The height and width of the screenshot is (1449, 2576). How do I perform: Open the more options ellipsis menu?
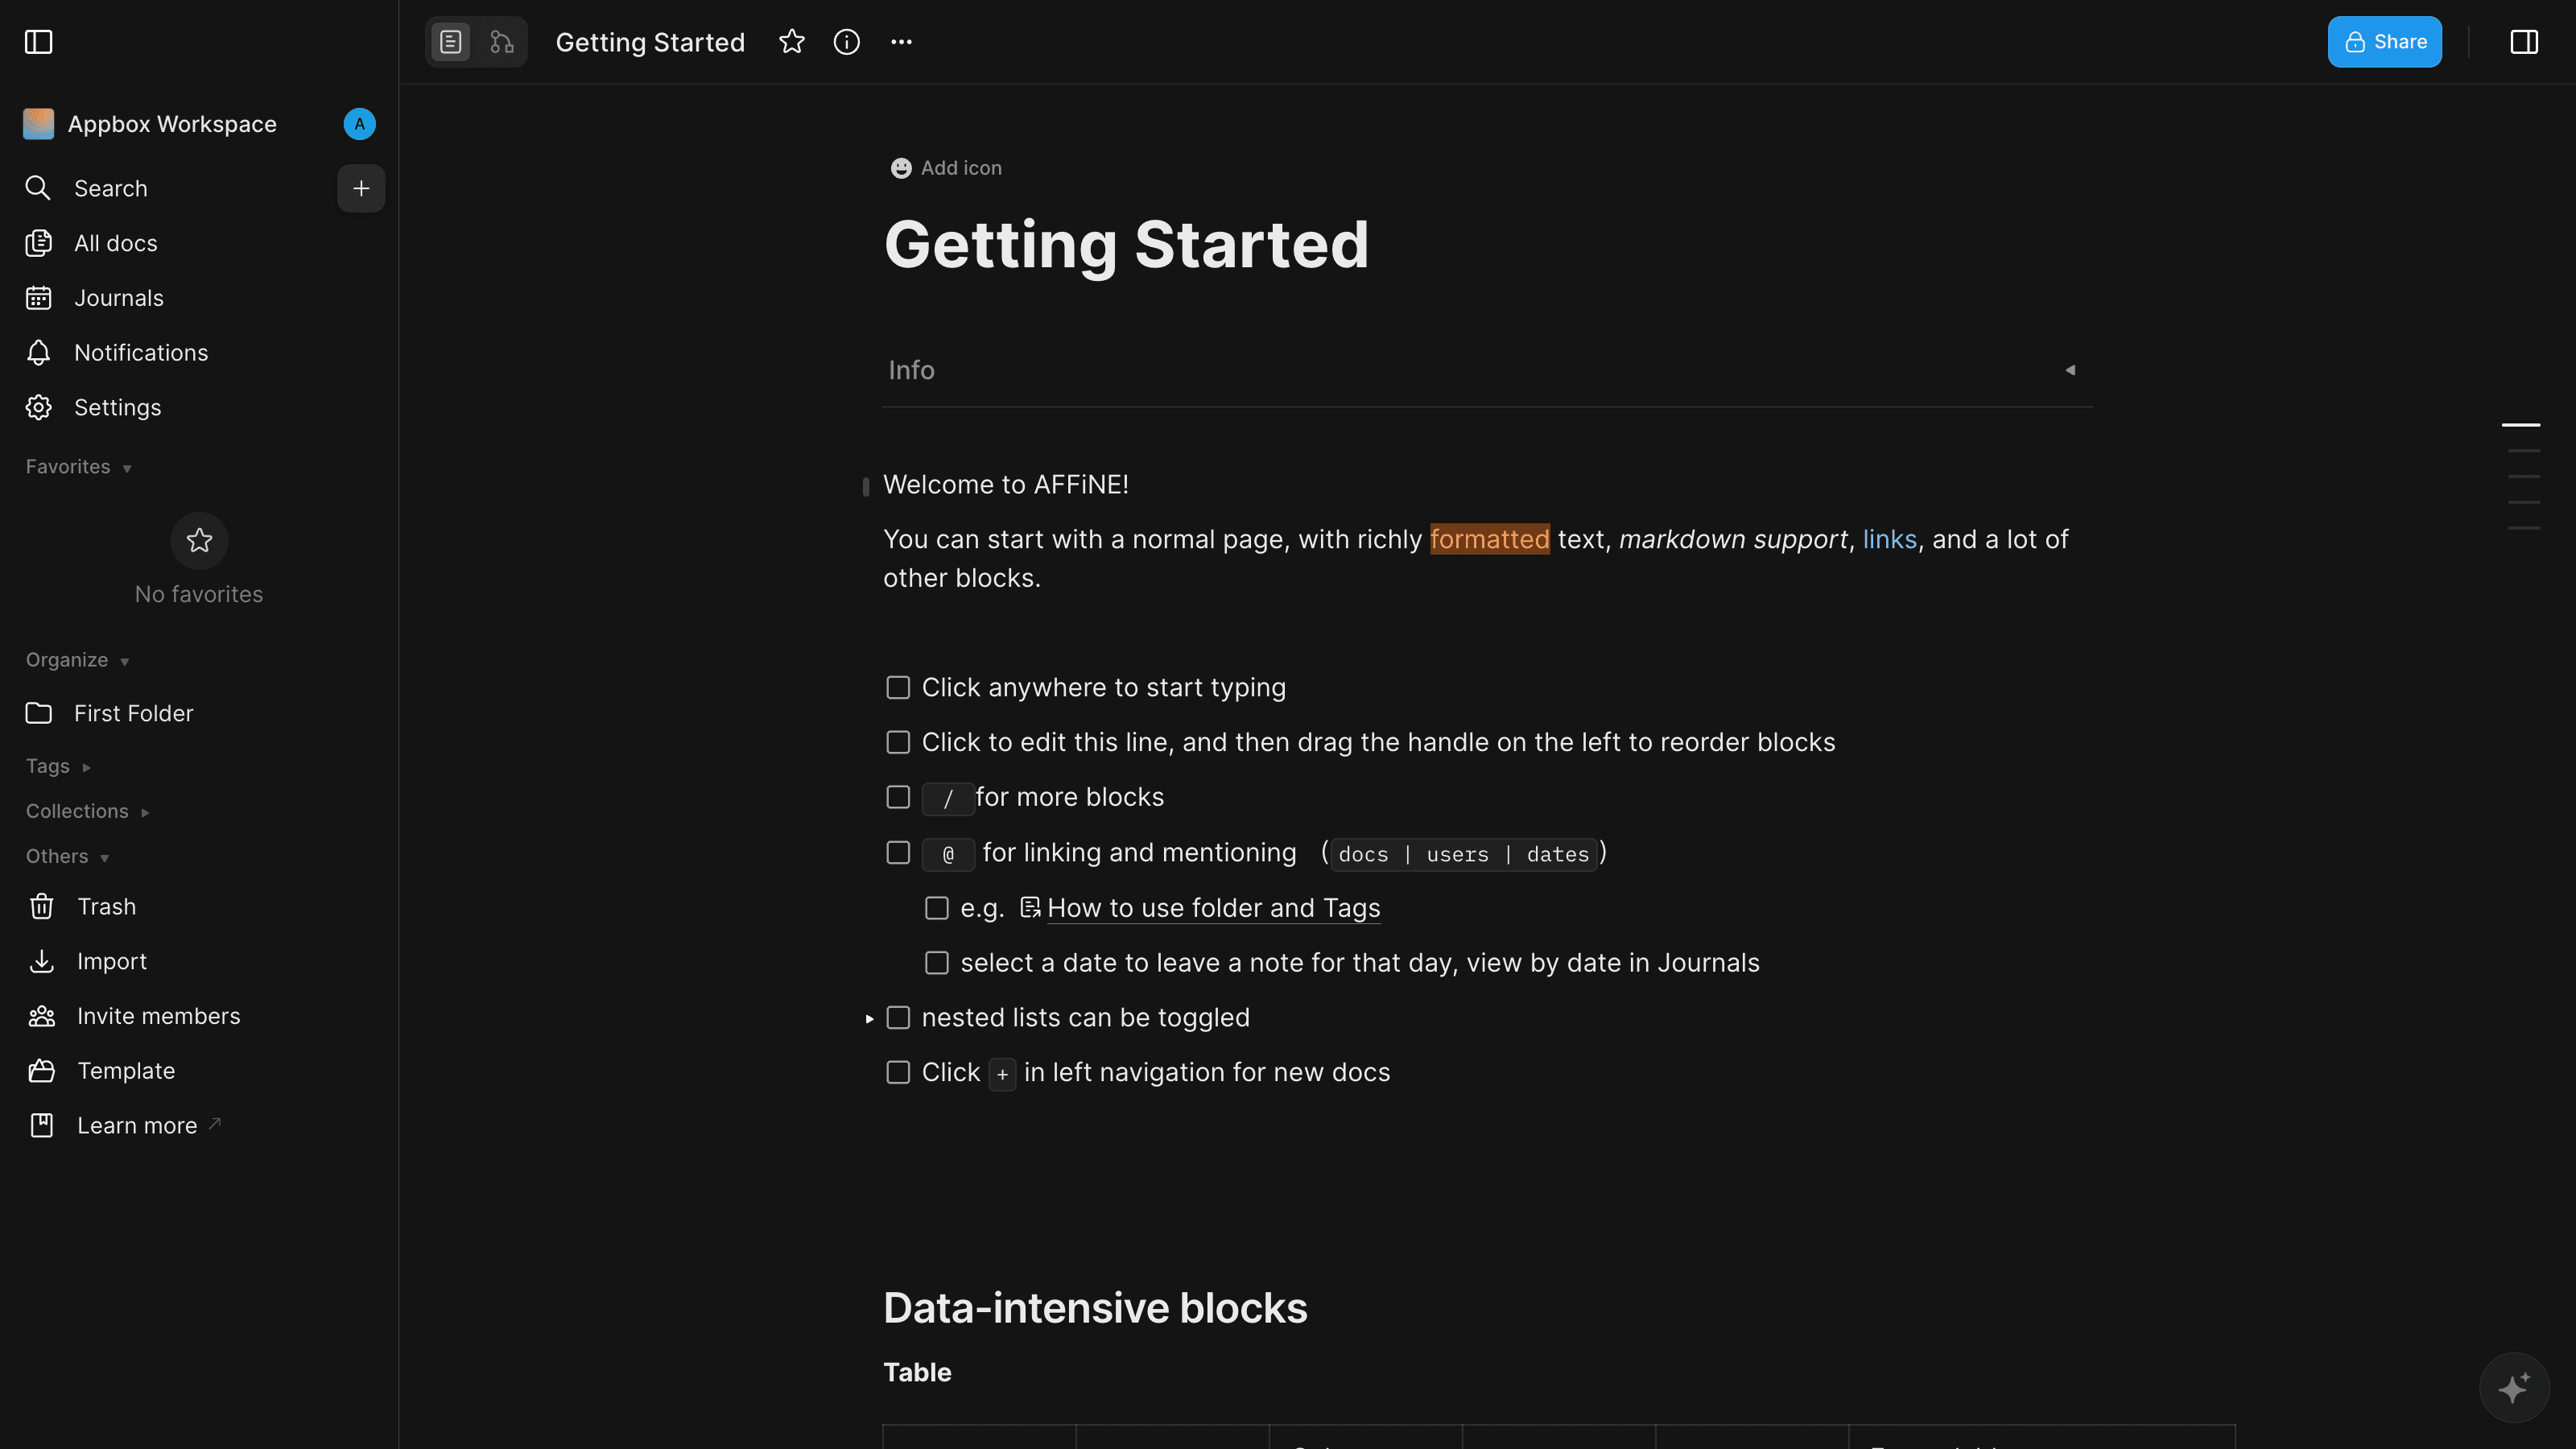pos(901,42)
